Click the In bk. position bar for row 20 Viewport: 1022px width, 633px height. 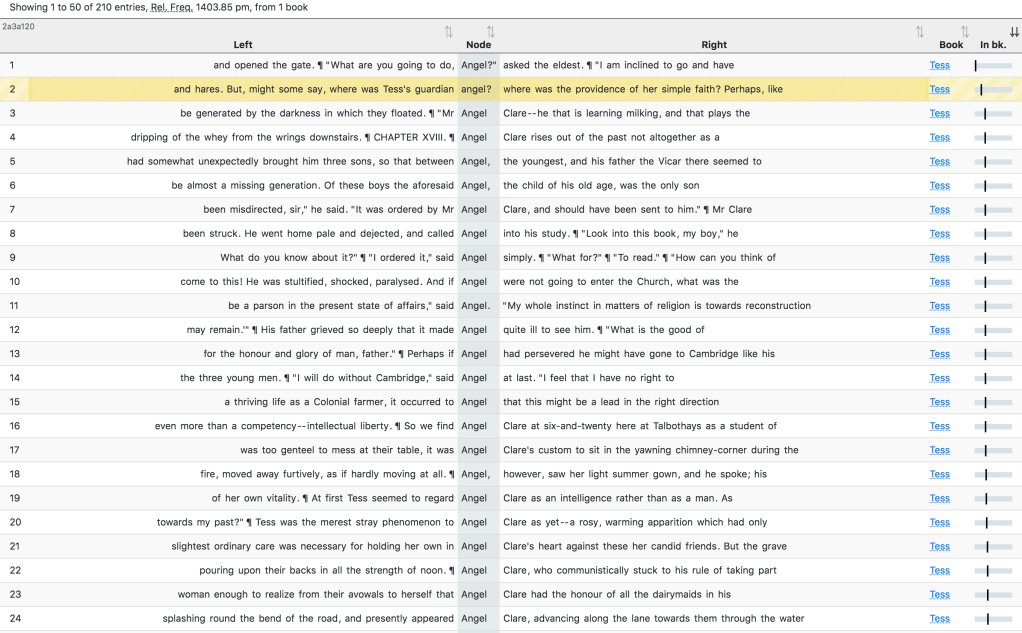pos(993,523)
